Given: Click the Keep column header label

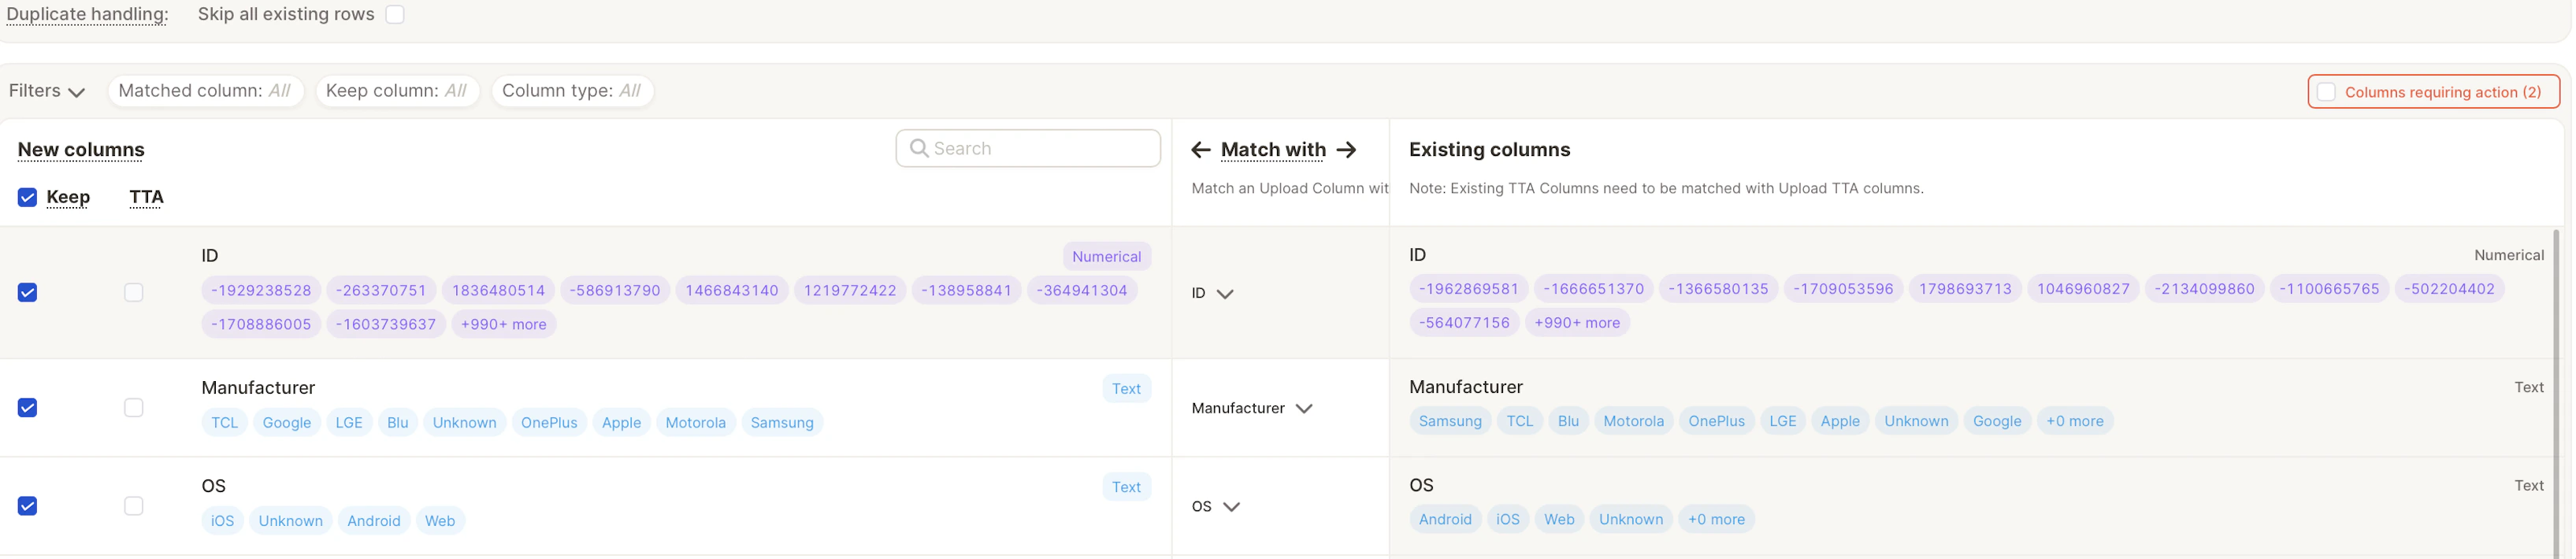Looking at the screenshot, I should pos(68,197).
